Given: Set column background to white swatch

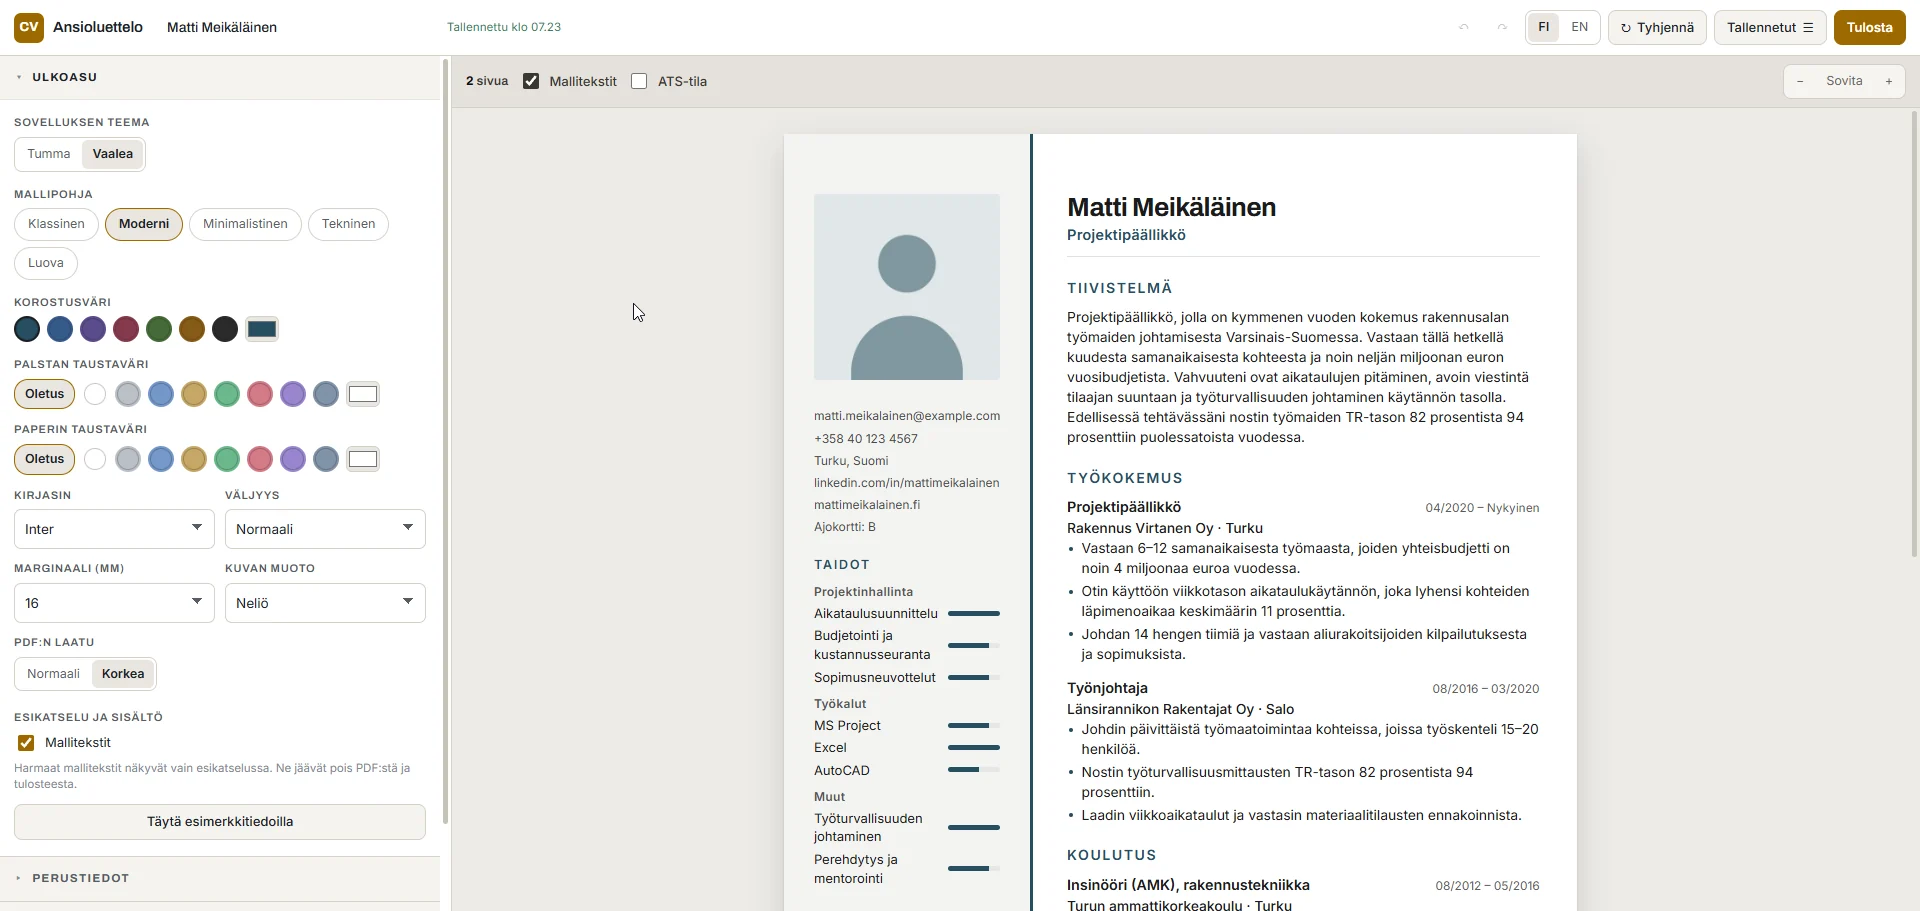Looking at the screenshot, I should pos(95,394).
